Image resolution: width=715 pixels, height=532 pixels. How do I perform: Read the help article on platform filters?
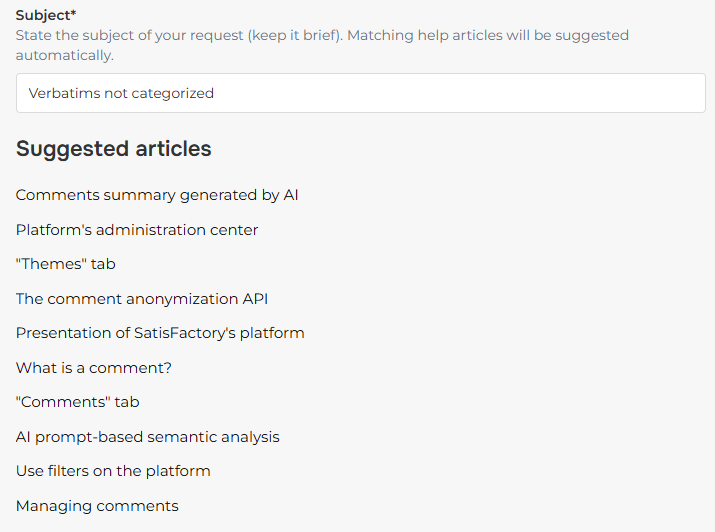click(x=113, y=471)
